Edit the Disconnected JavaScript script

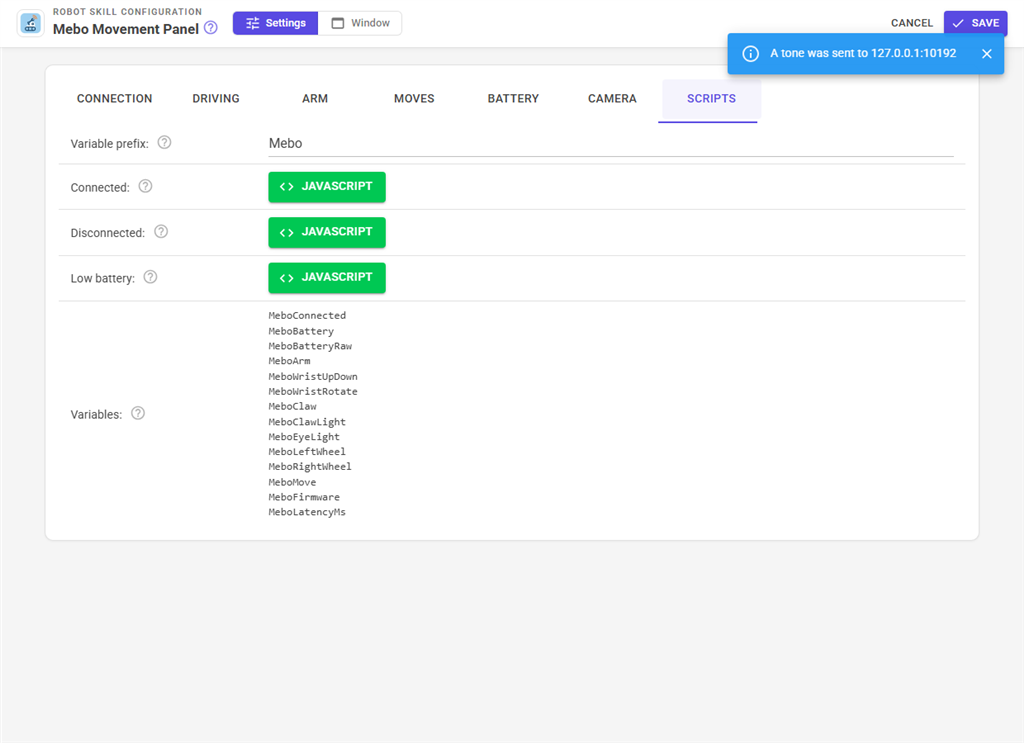327,232
